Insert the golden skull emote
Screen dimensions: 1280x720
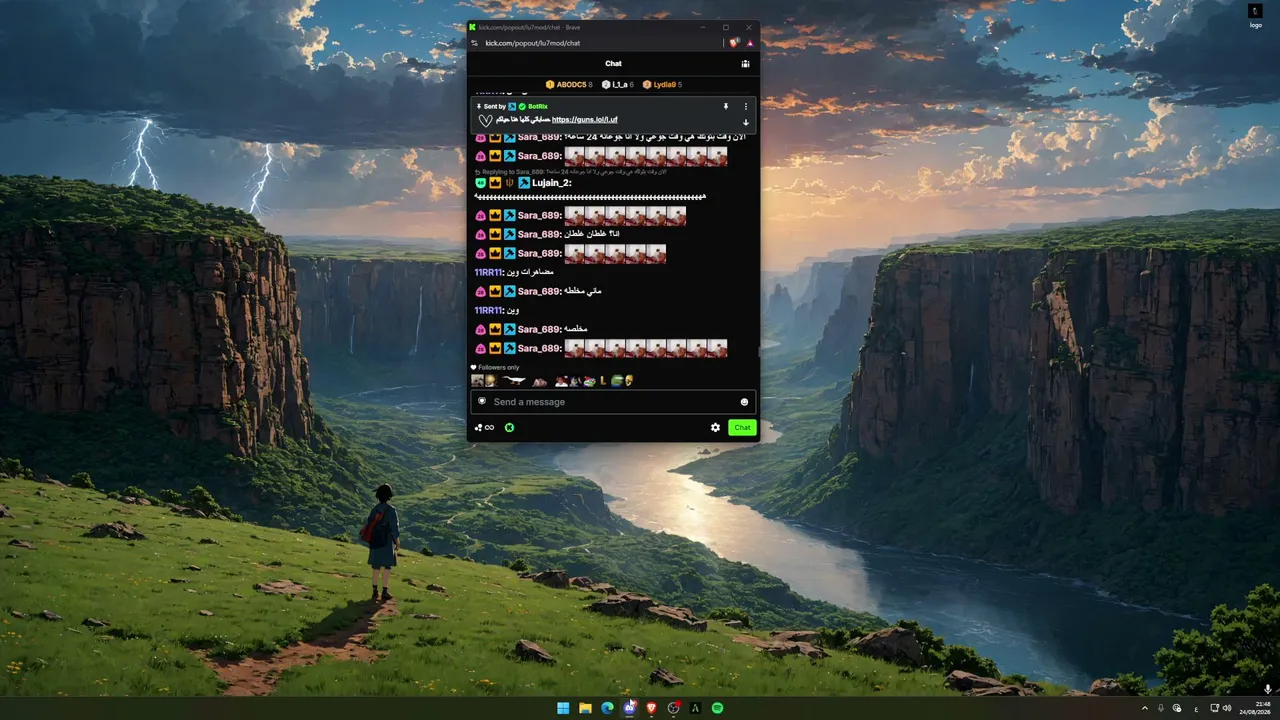coord(629,381)
